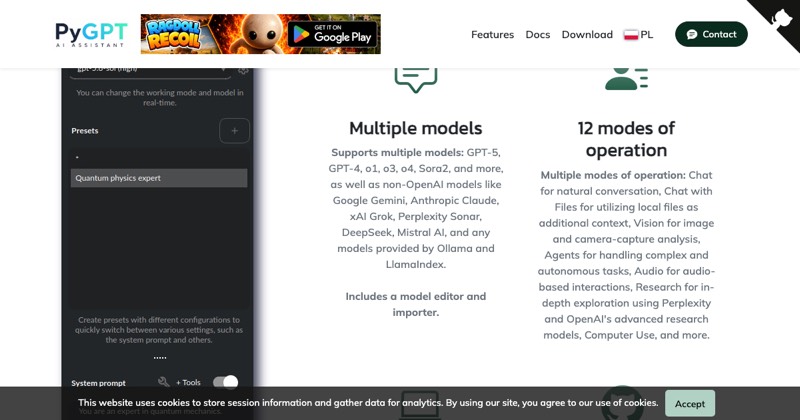Screen dimensions: 800x420
Task: Click the 'Create presets with different configurations' hint
Action: [x=159, y=330]
